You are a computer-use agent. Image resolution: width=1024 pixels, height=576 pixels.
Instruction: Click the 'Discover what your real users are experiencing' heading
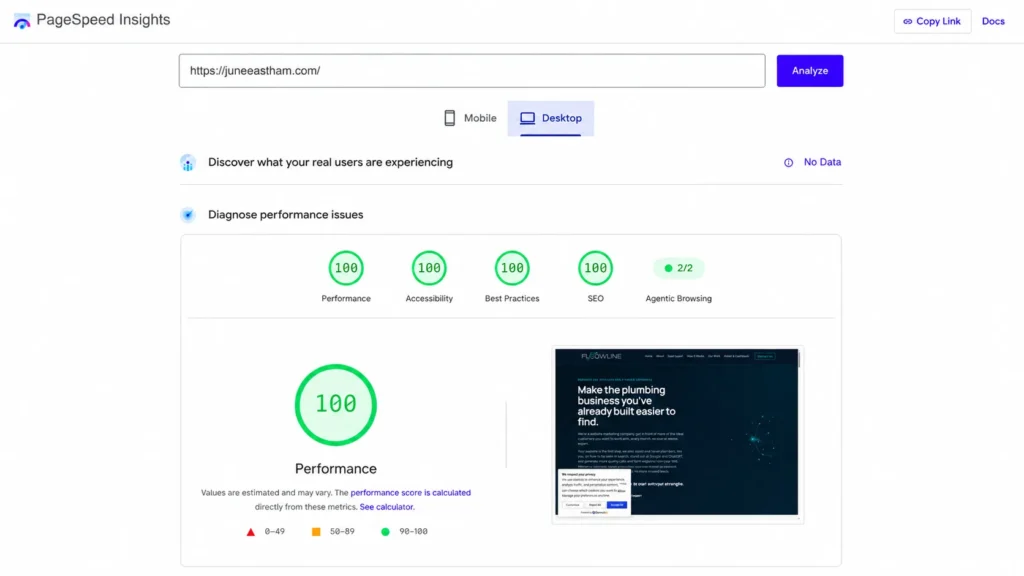(330, 162)
